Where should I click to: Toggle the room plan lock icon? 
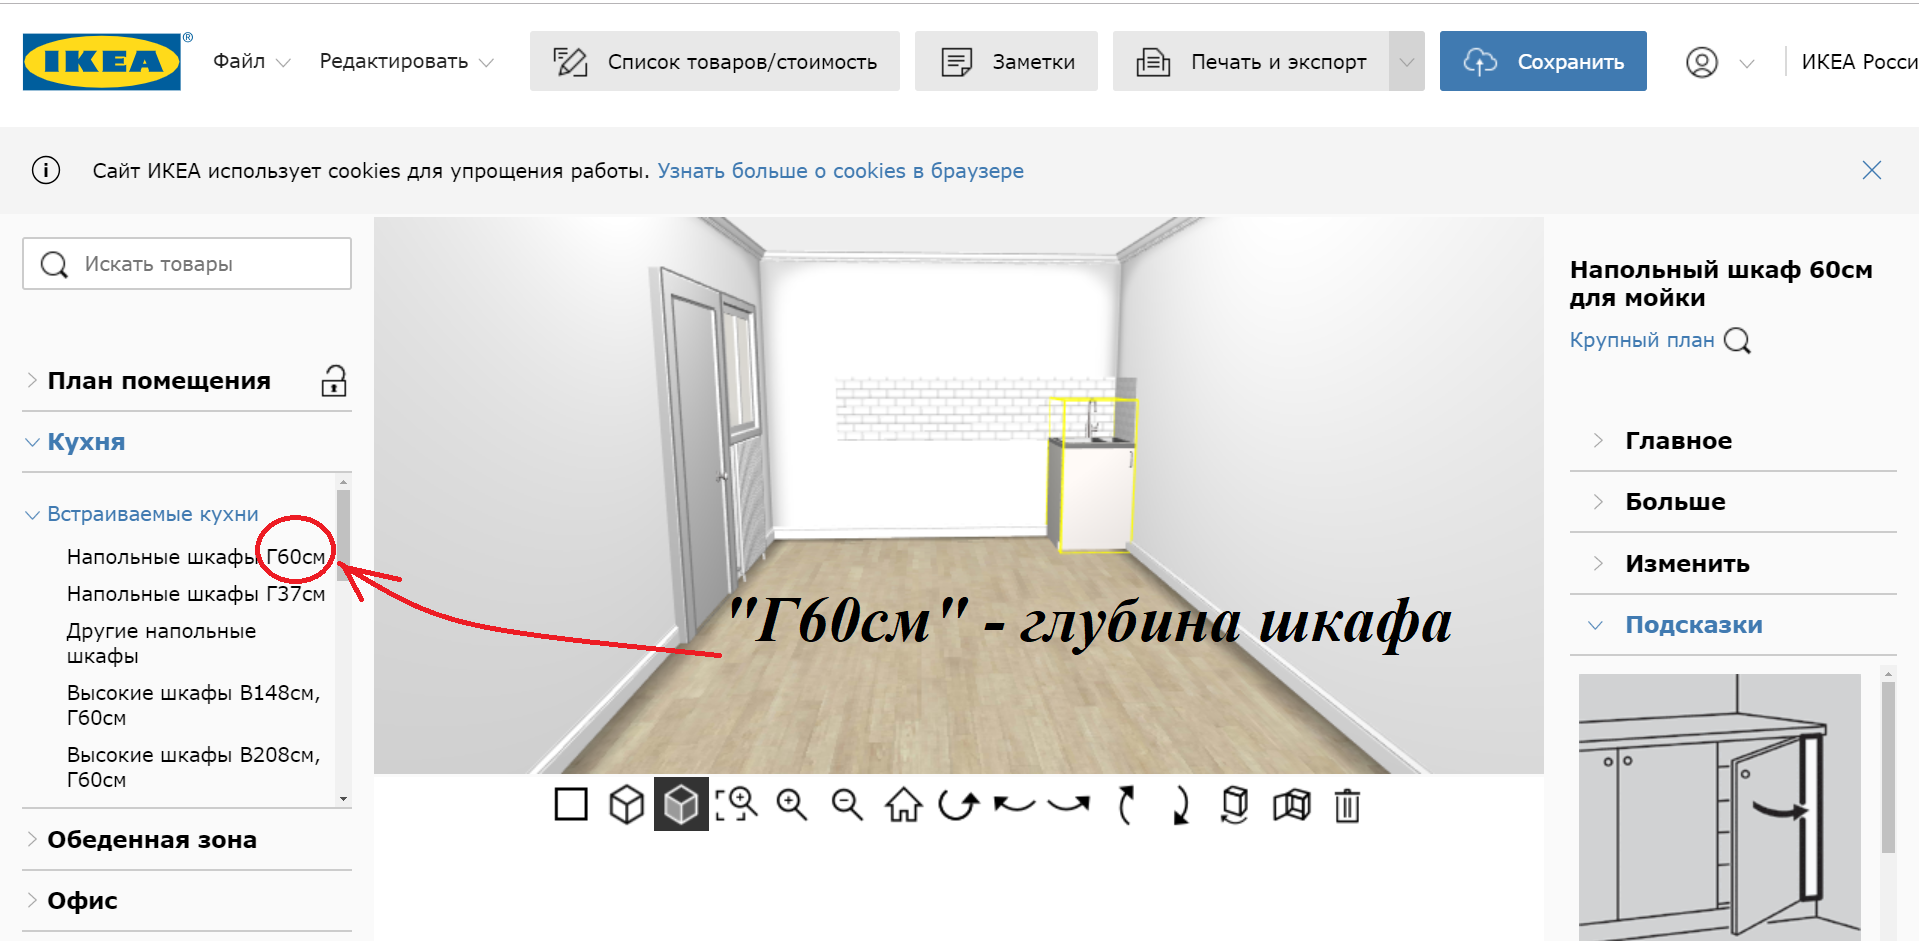(x=334, y=381)
